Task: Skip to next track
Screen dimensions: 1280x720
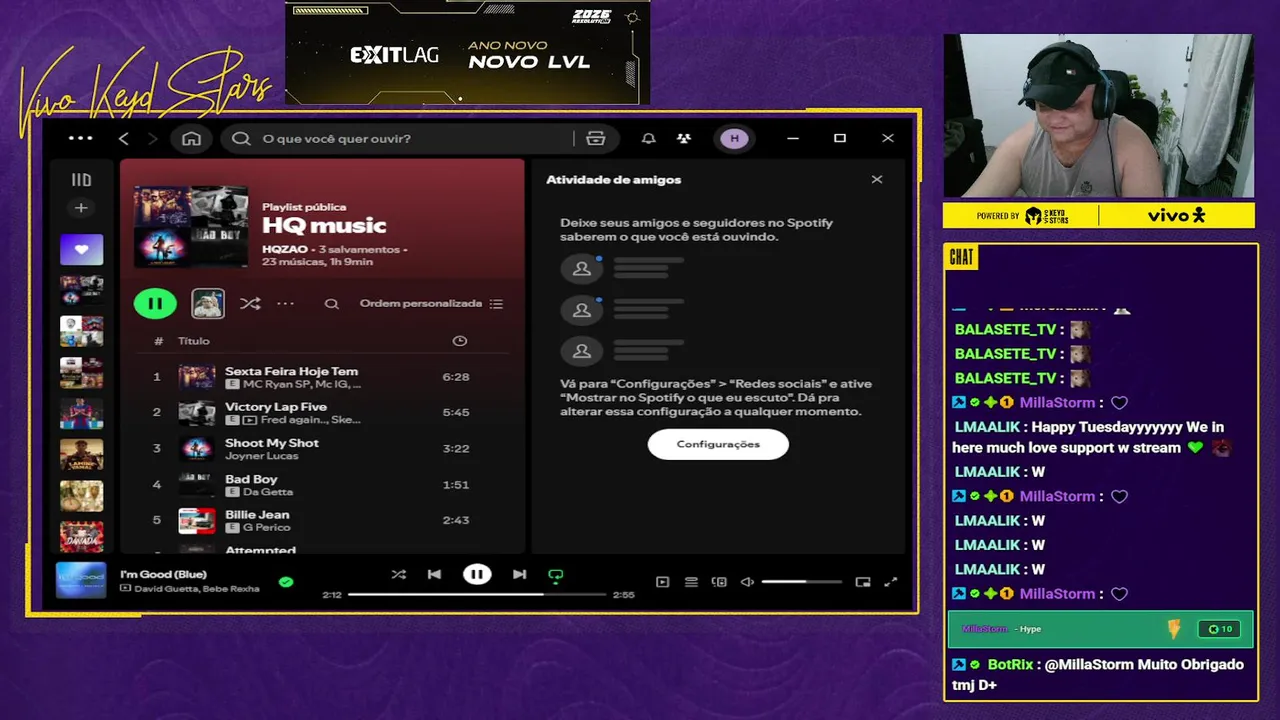Action: (x=519, y=574)
